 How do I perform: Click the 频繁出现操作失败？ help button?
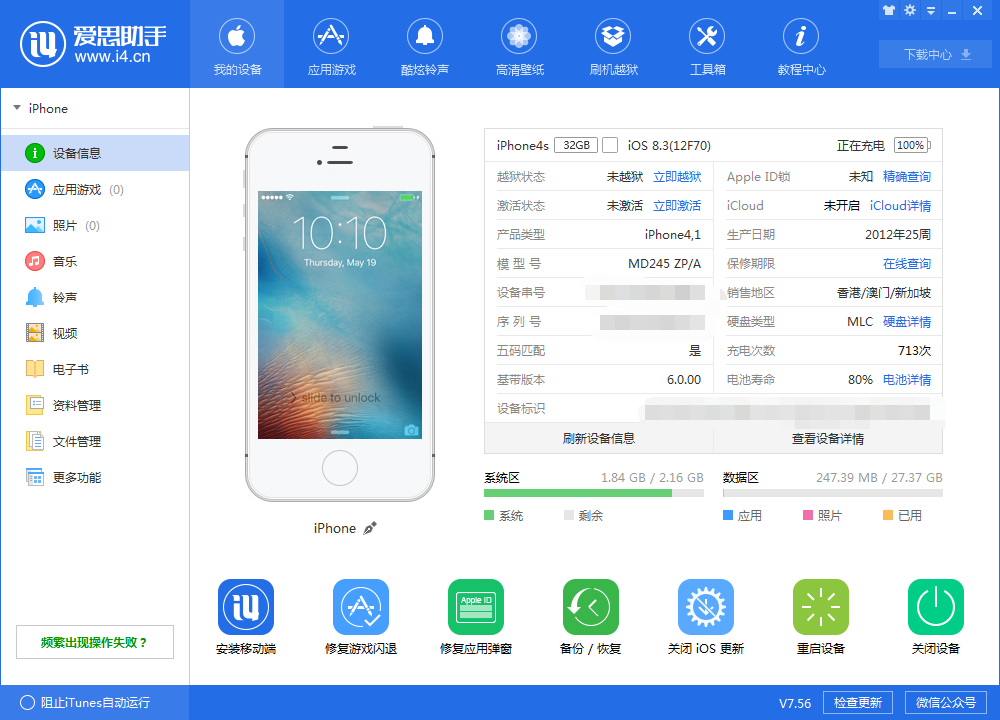click(95, 642)
